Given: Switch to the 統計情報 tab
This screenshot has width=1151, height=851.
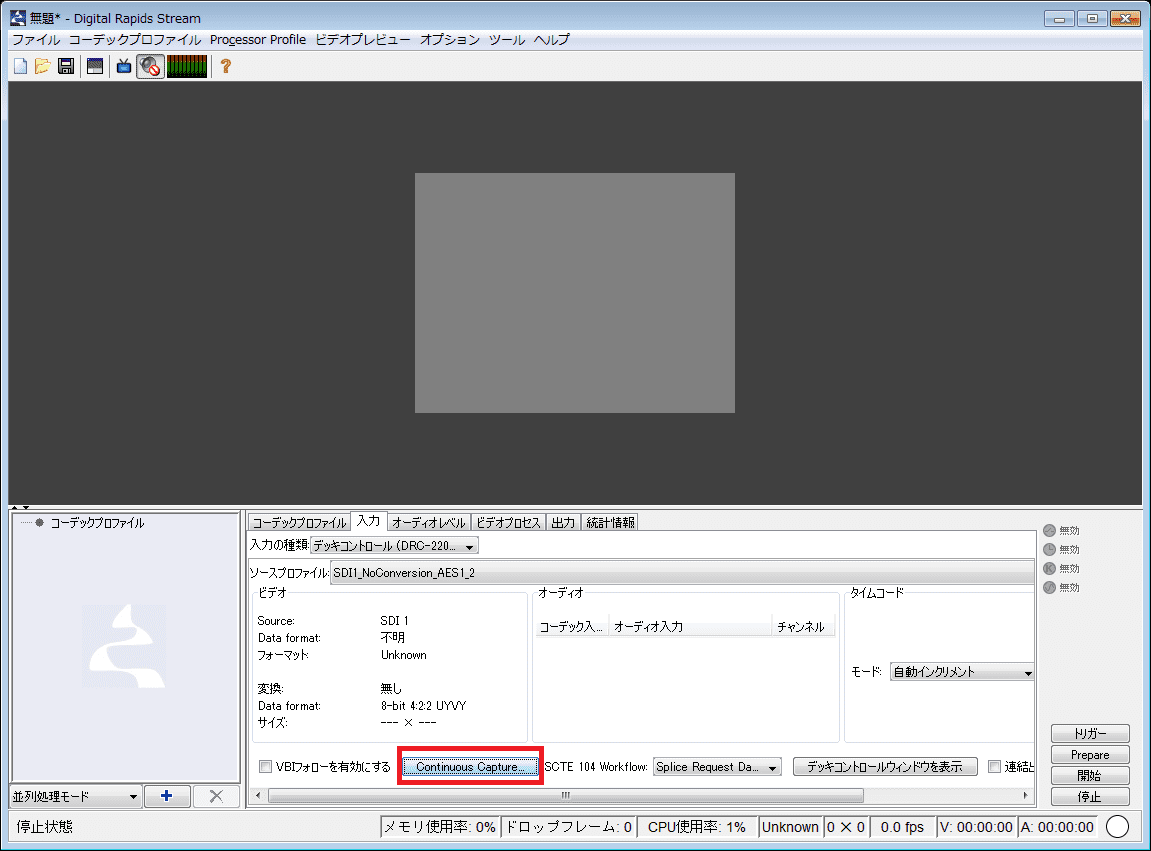Looking at the screenshot, I should pyautogui.click(x=610, y=522).
